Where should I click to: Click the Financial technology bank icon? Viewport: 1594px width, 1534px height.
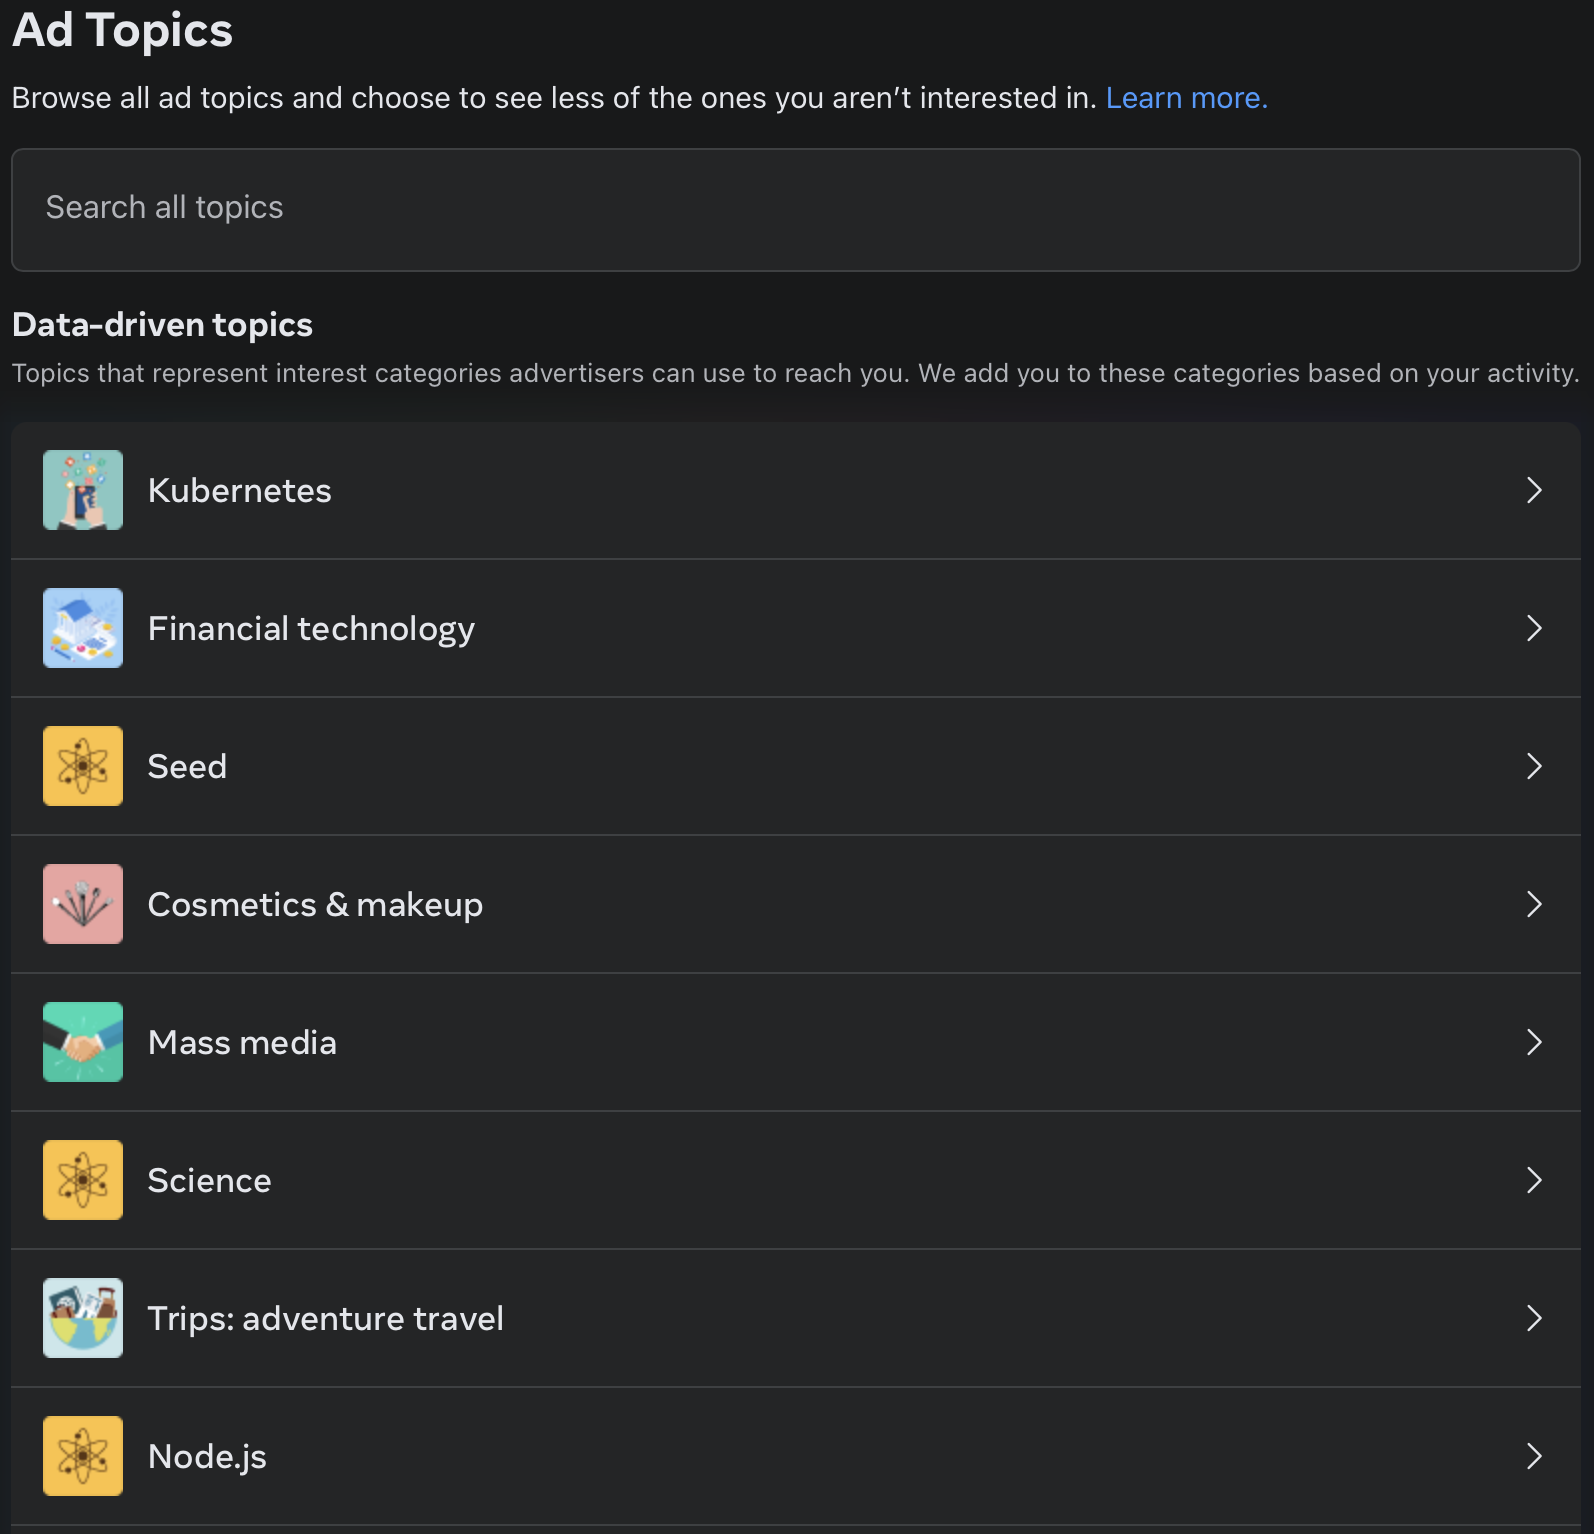pyautogui.click(x=83, y=628)
